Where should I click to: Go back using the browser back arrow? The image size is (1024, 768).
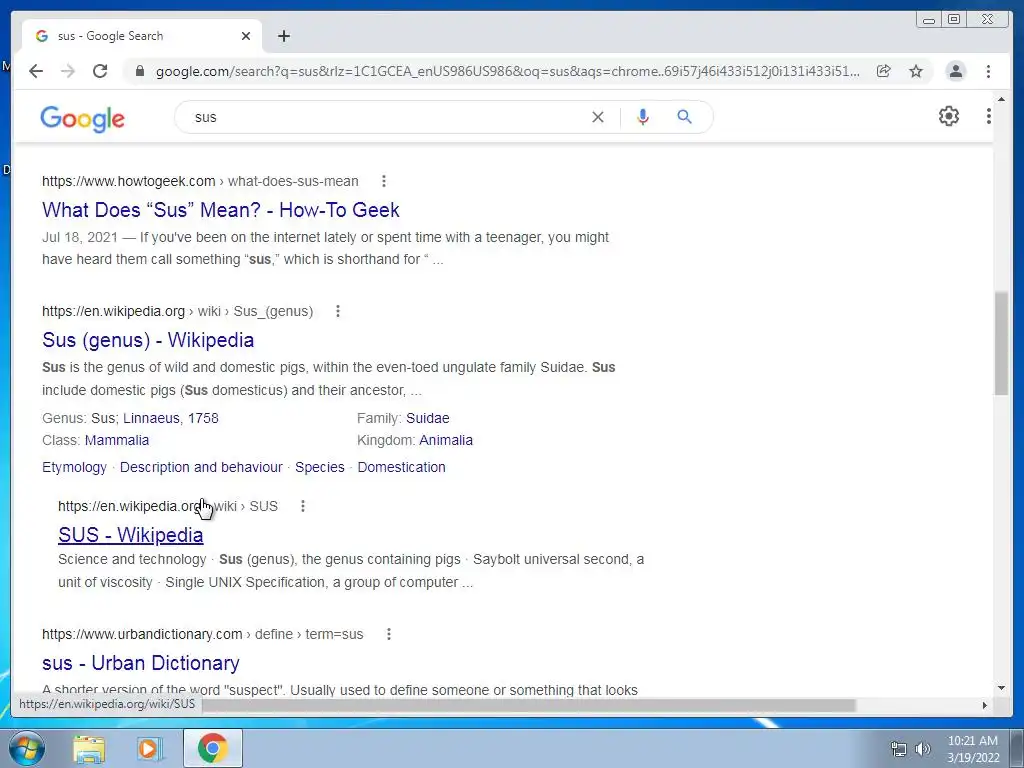36,71
